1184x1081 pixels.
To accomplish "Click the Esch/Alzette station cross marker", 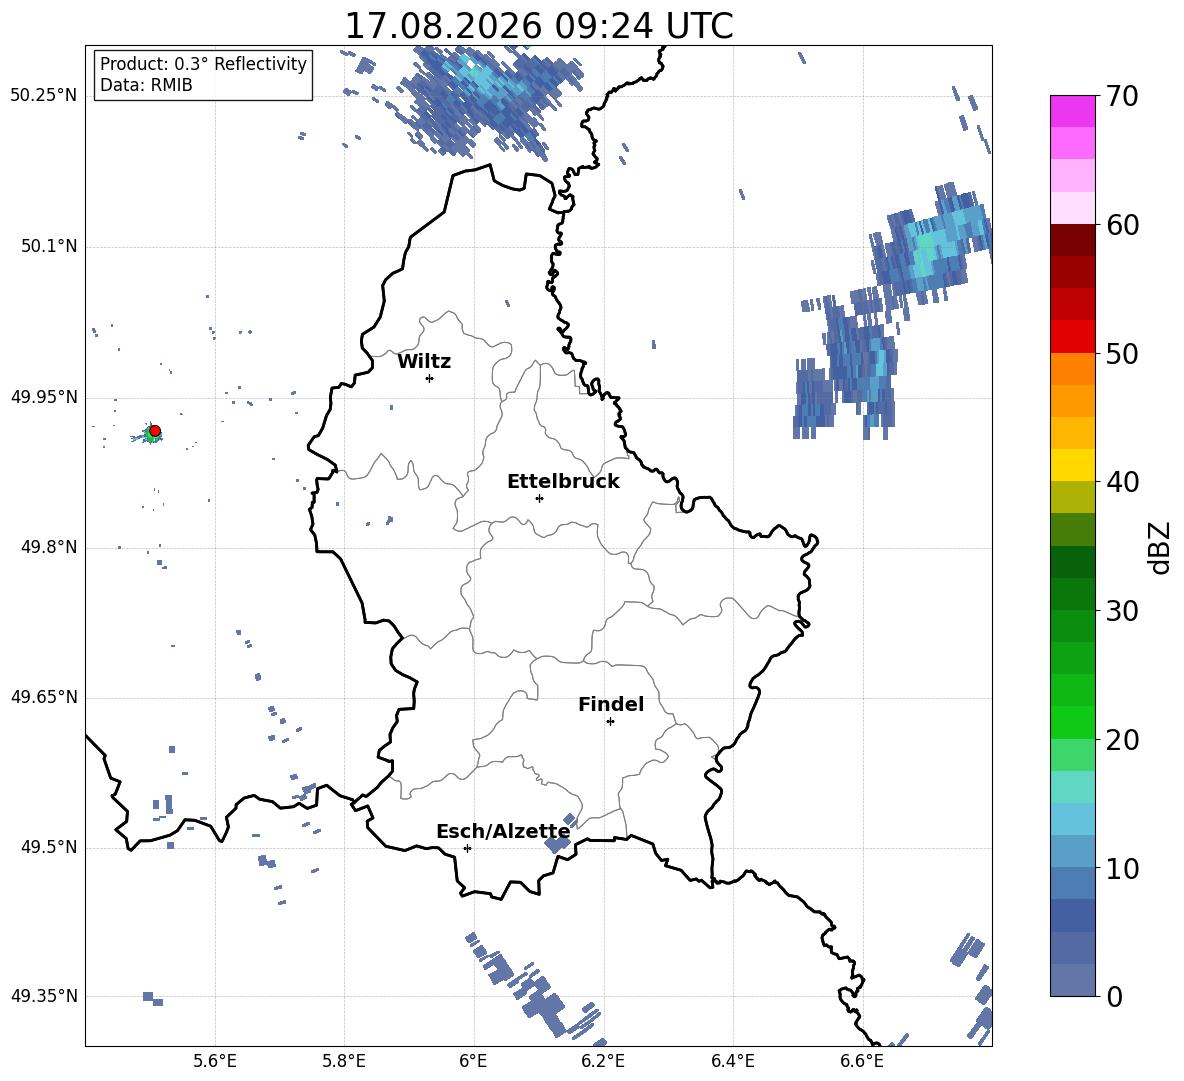I will click(x=467, y=848).
